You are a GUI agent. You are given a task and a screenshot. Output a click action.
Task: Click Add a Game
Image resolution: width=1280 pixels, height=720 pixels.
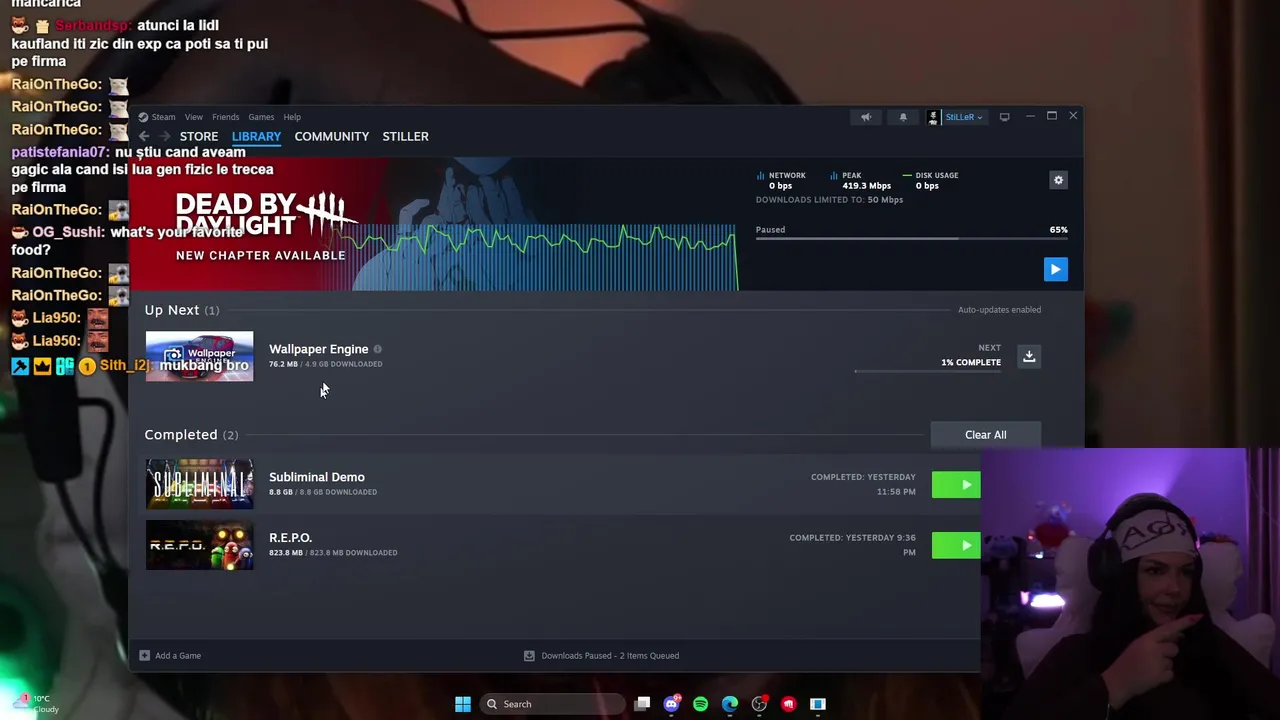(178, 656)
